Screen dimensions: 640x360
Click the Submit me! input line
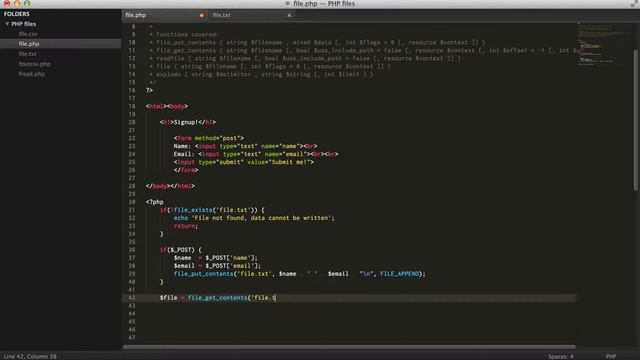click(x=244, y=162)
